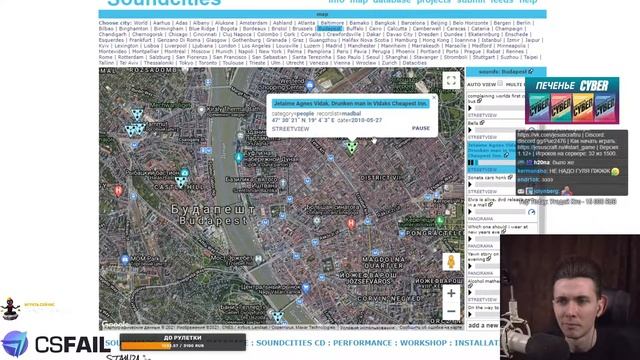
Task: Click the red H pin near District VII
Action: 351,224
